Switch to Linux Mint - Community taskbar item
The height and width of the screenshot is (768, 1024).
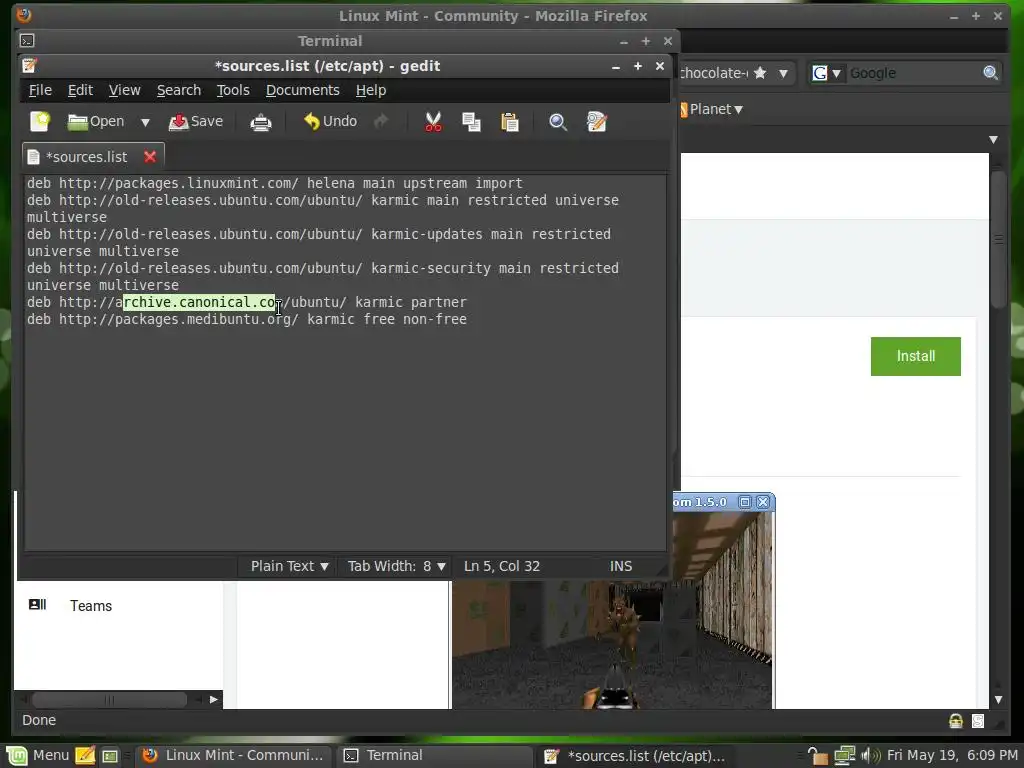click(233, 756)
